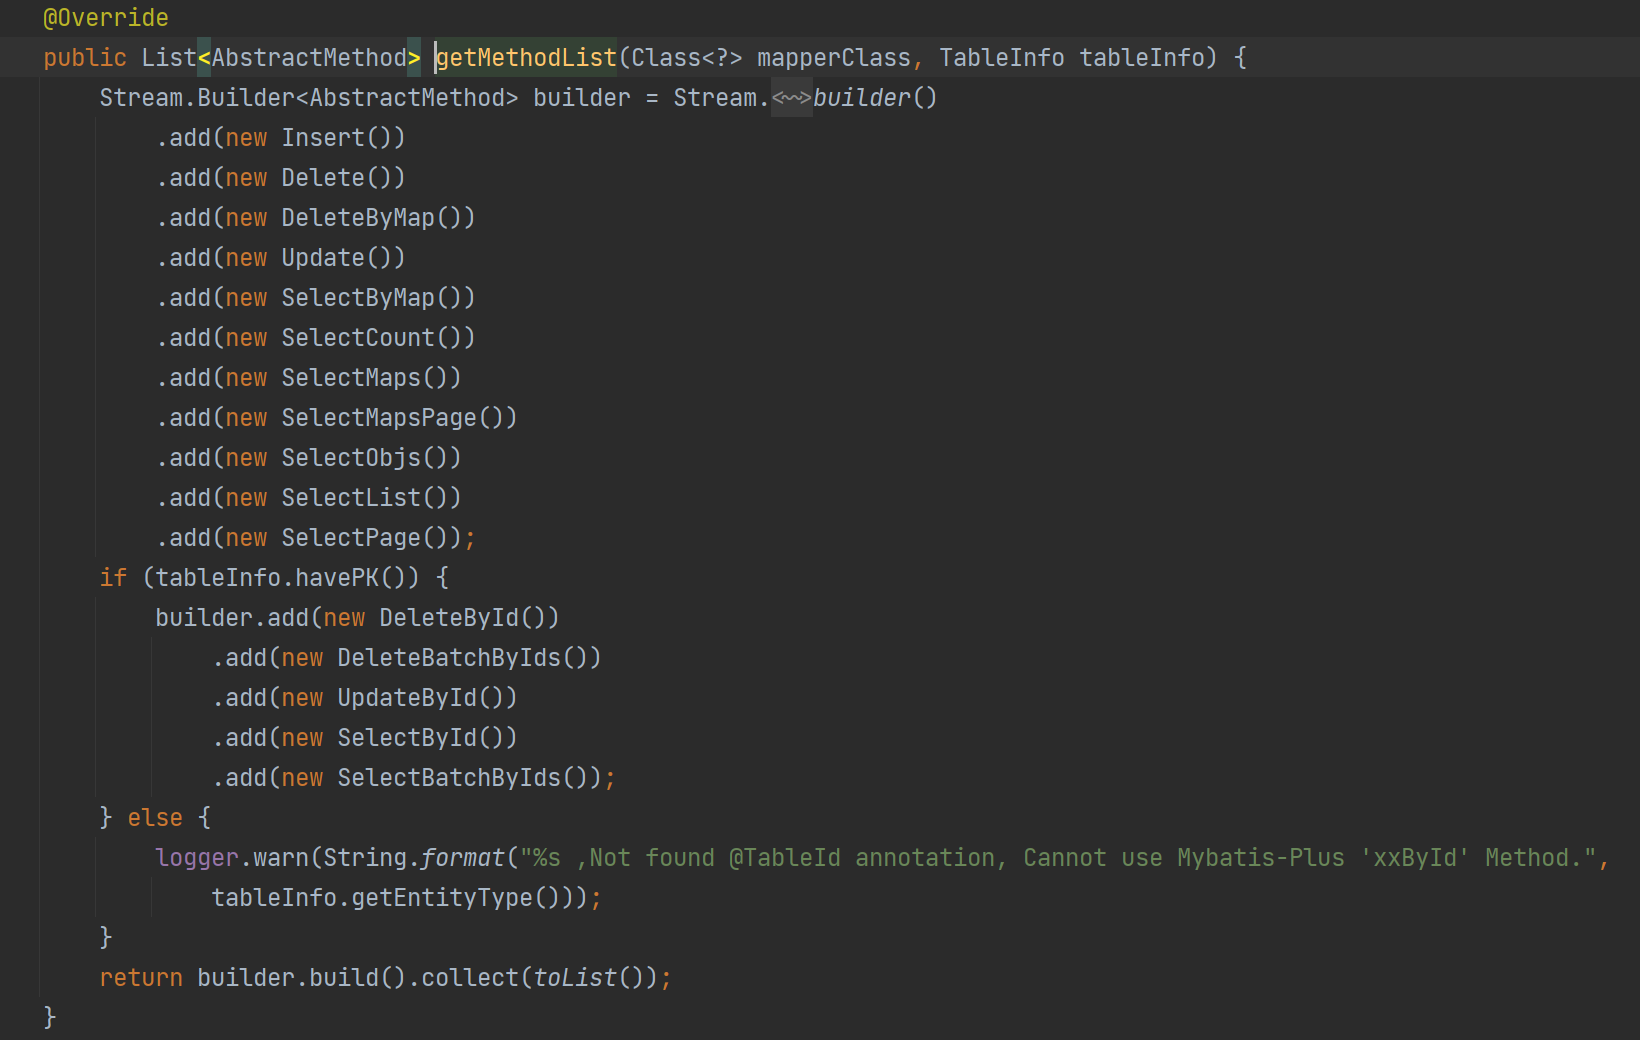Click the logger field reference

pos(197,858)
